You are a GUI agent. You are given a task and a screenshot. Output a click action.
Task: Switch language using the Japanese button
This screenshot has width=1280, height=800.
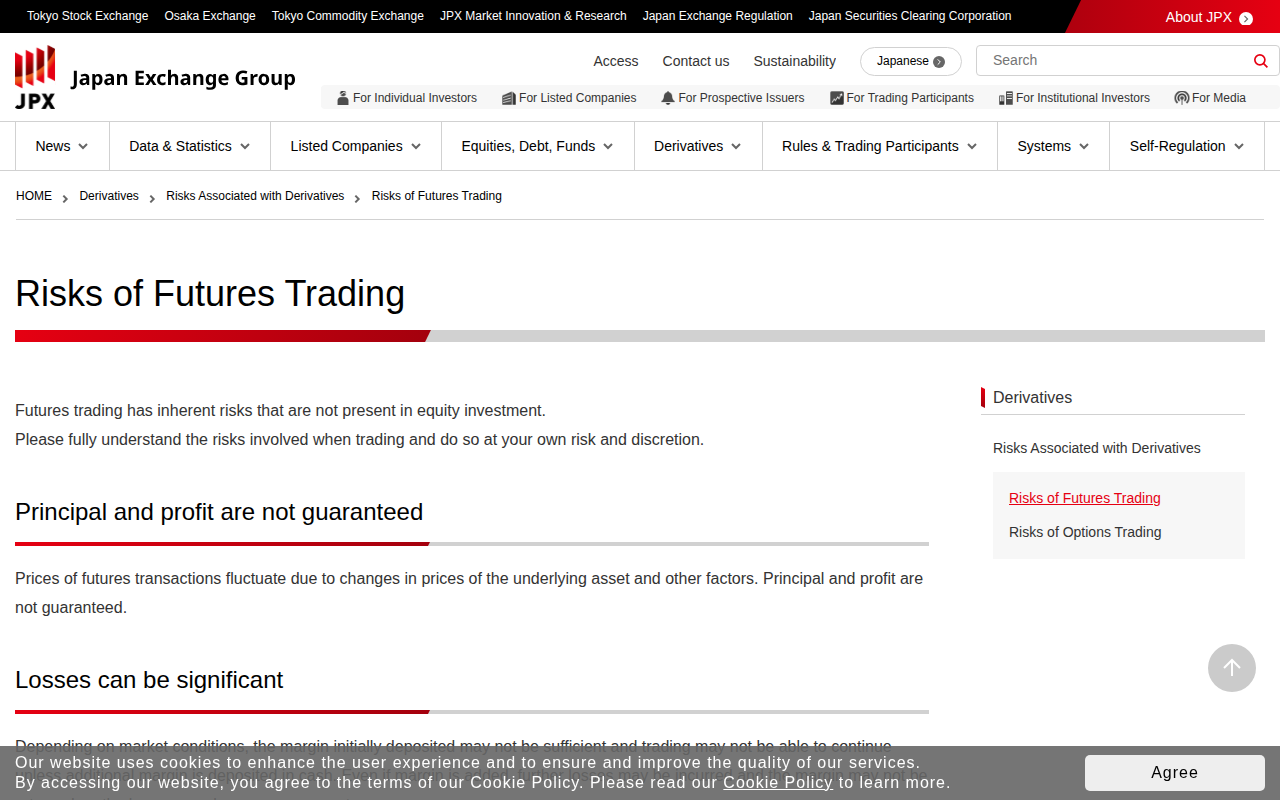[911, 61]
